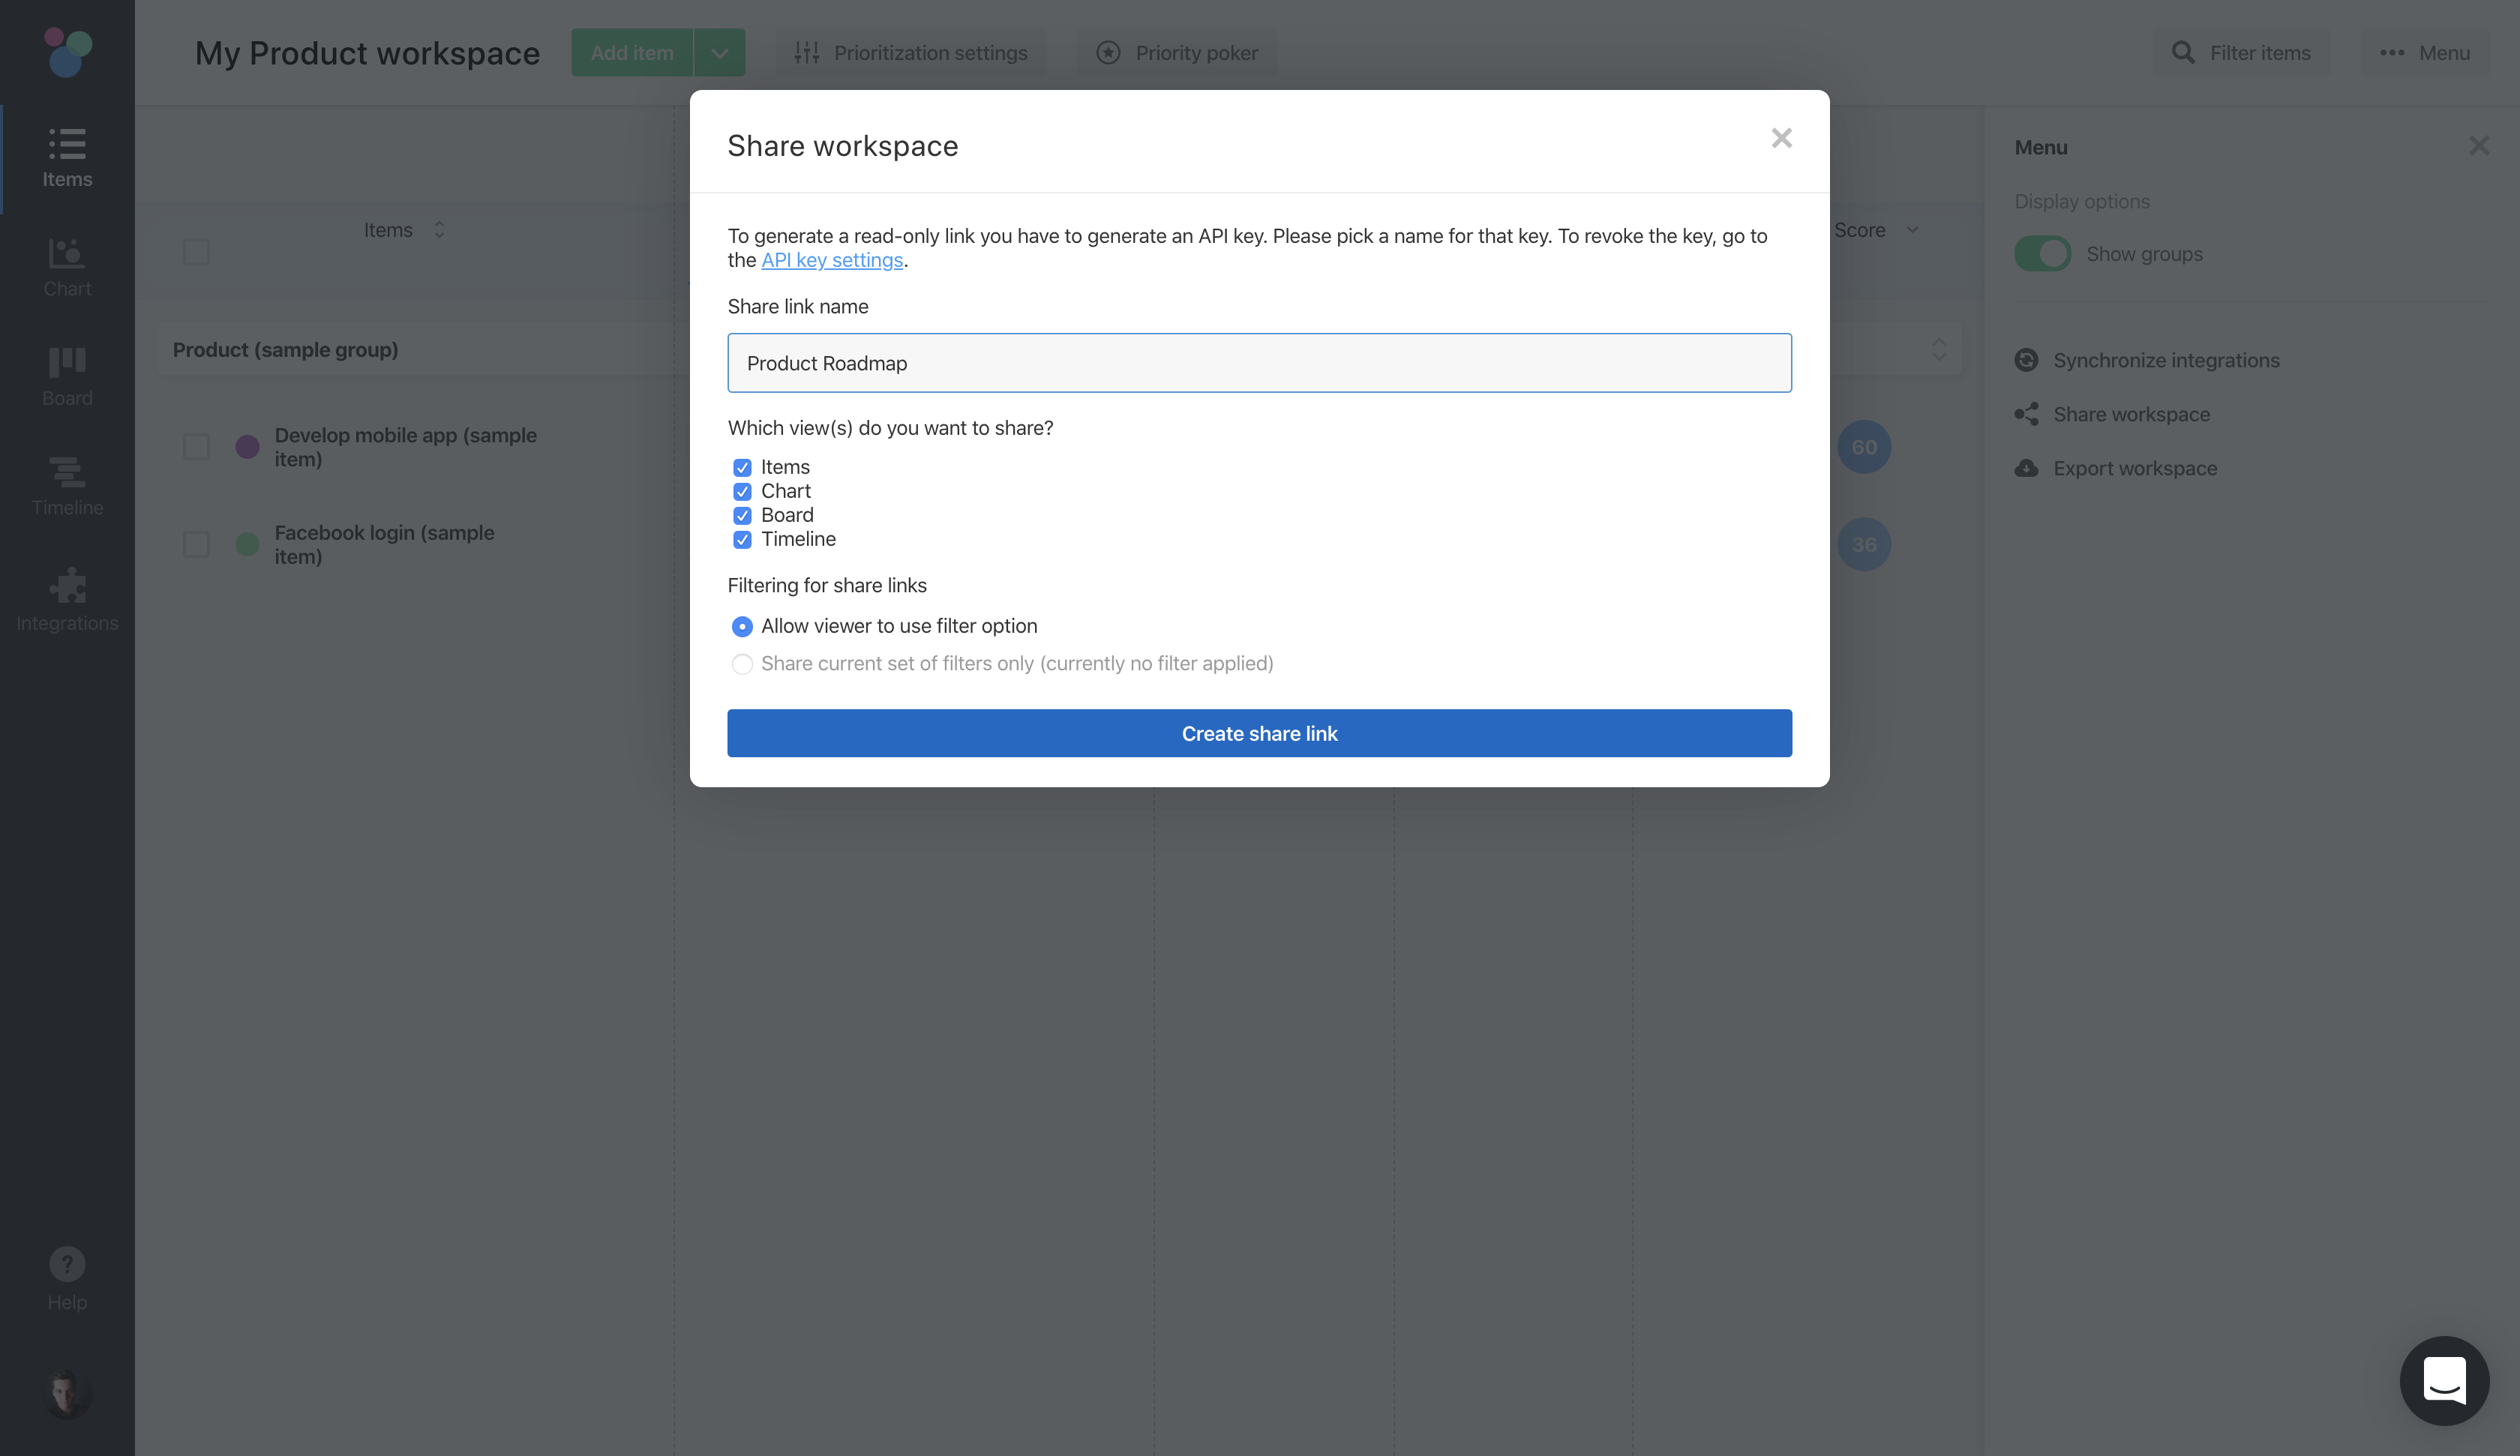Viewport: 2520px width, 1456px height.
Task: Open the Timeline view
Action: (x=66, y=485)
